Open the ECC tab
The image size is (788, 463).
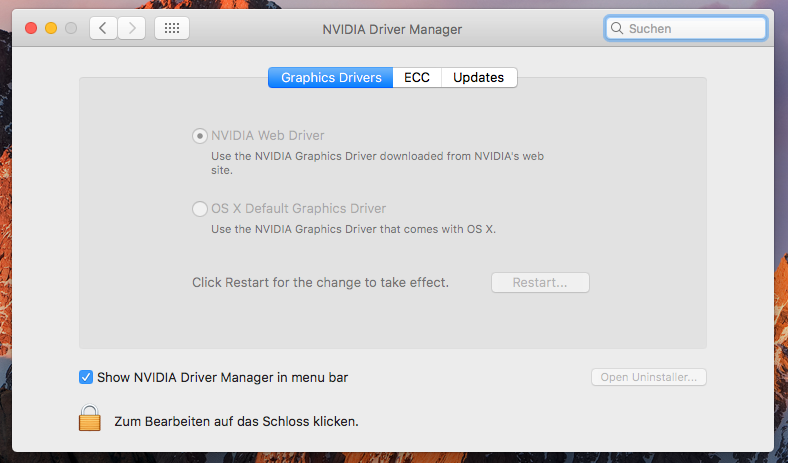(x=417, y=77)
